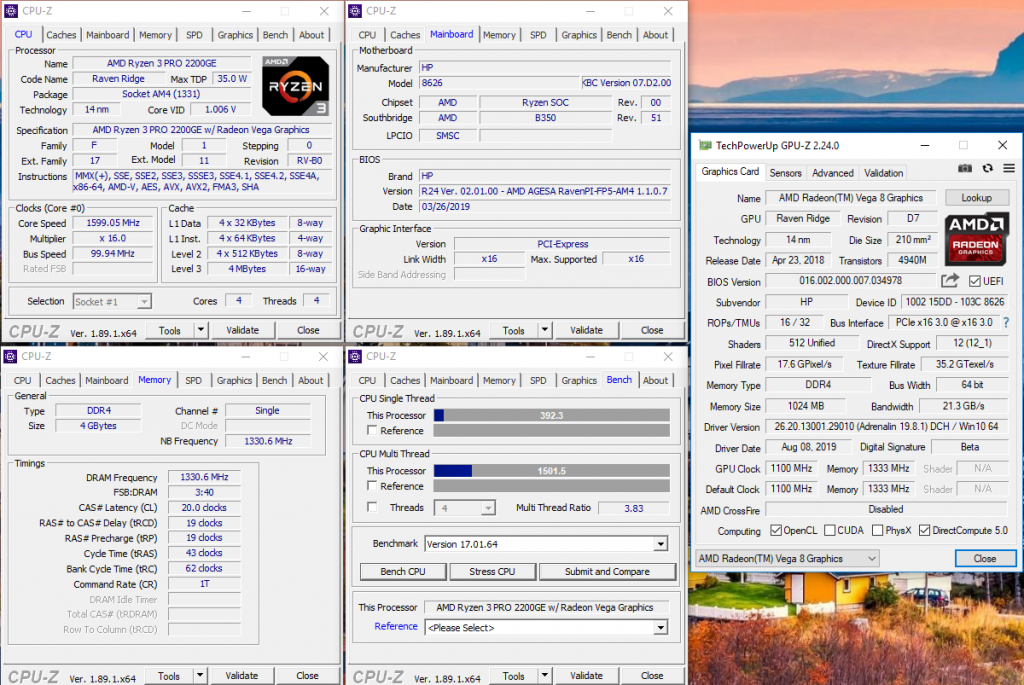Image resolution: width=1024 pixels, height=685 pixels.
Task: Switch to Caches tab in the CPU tab window
Action: (x=61, y=35)
